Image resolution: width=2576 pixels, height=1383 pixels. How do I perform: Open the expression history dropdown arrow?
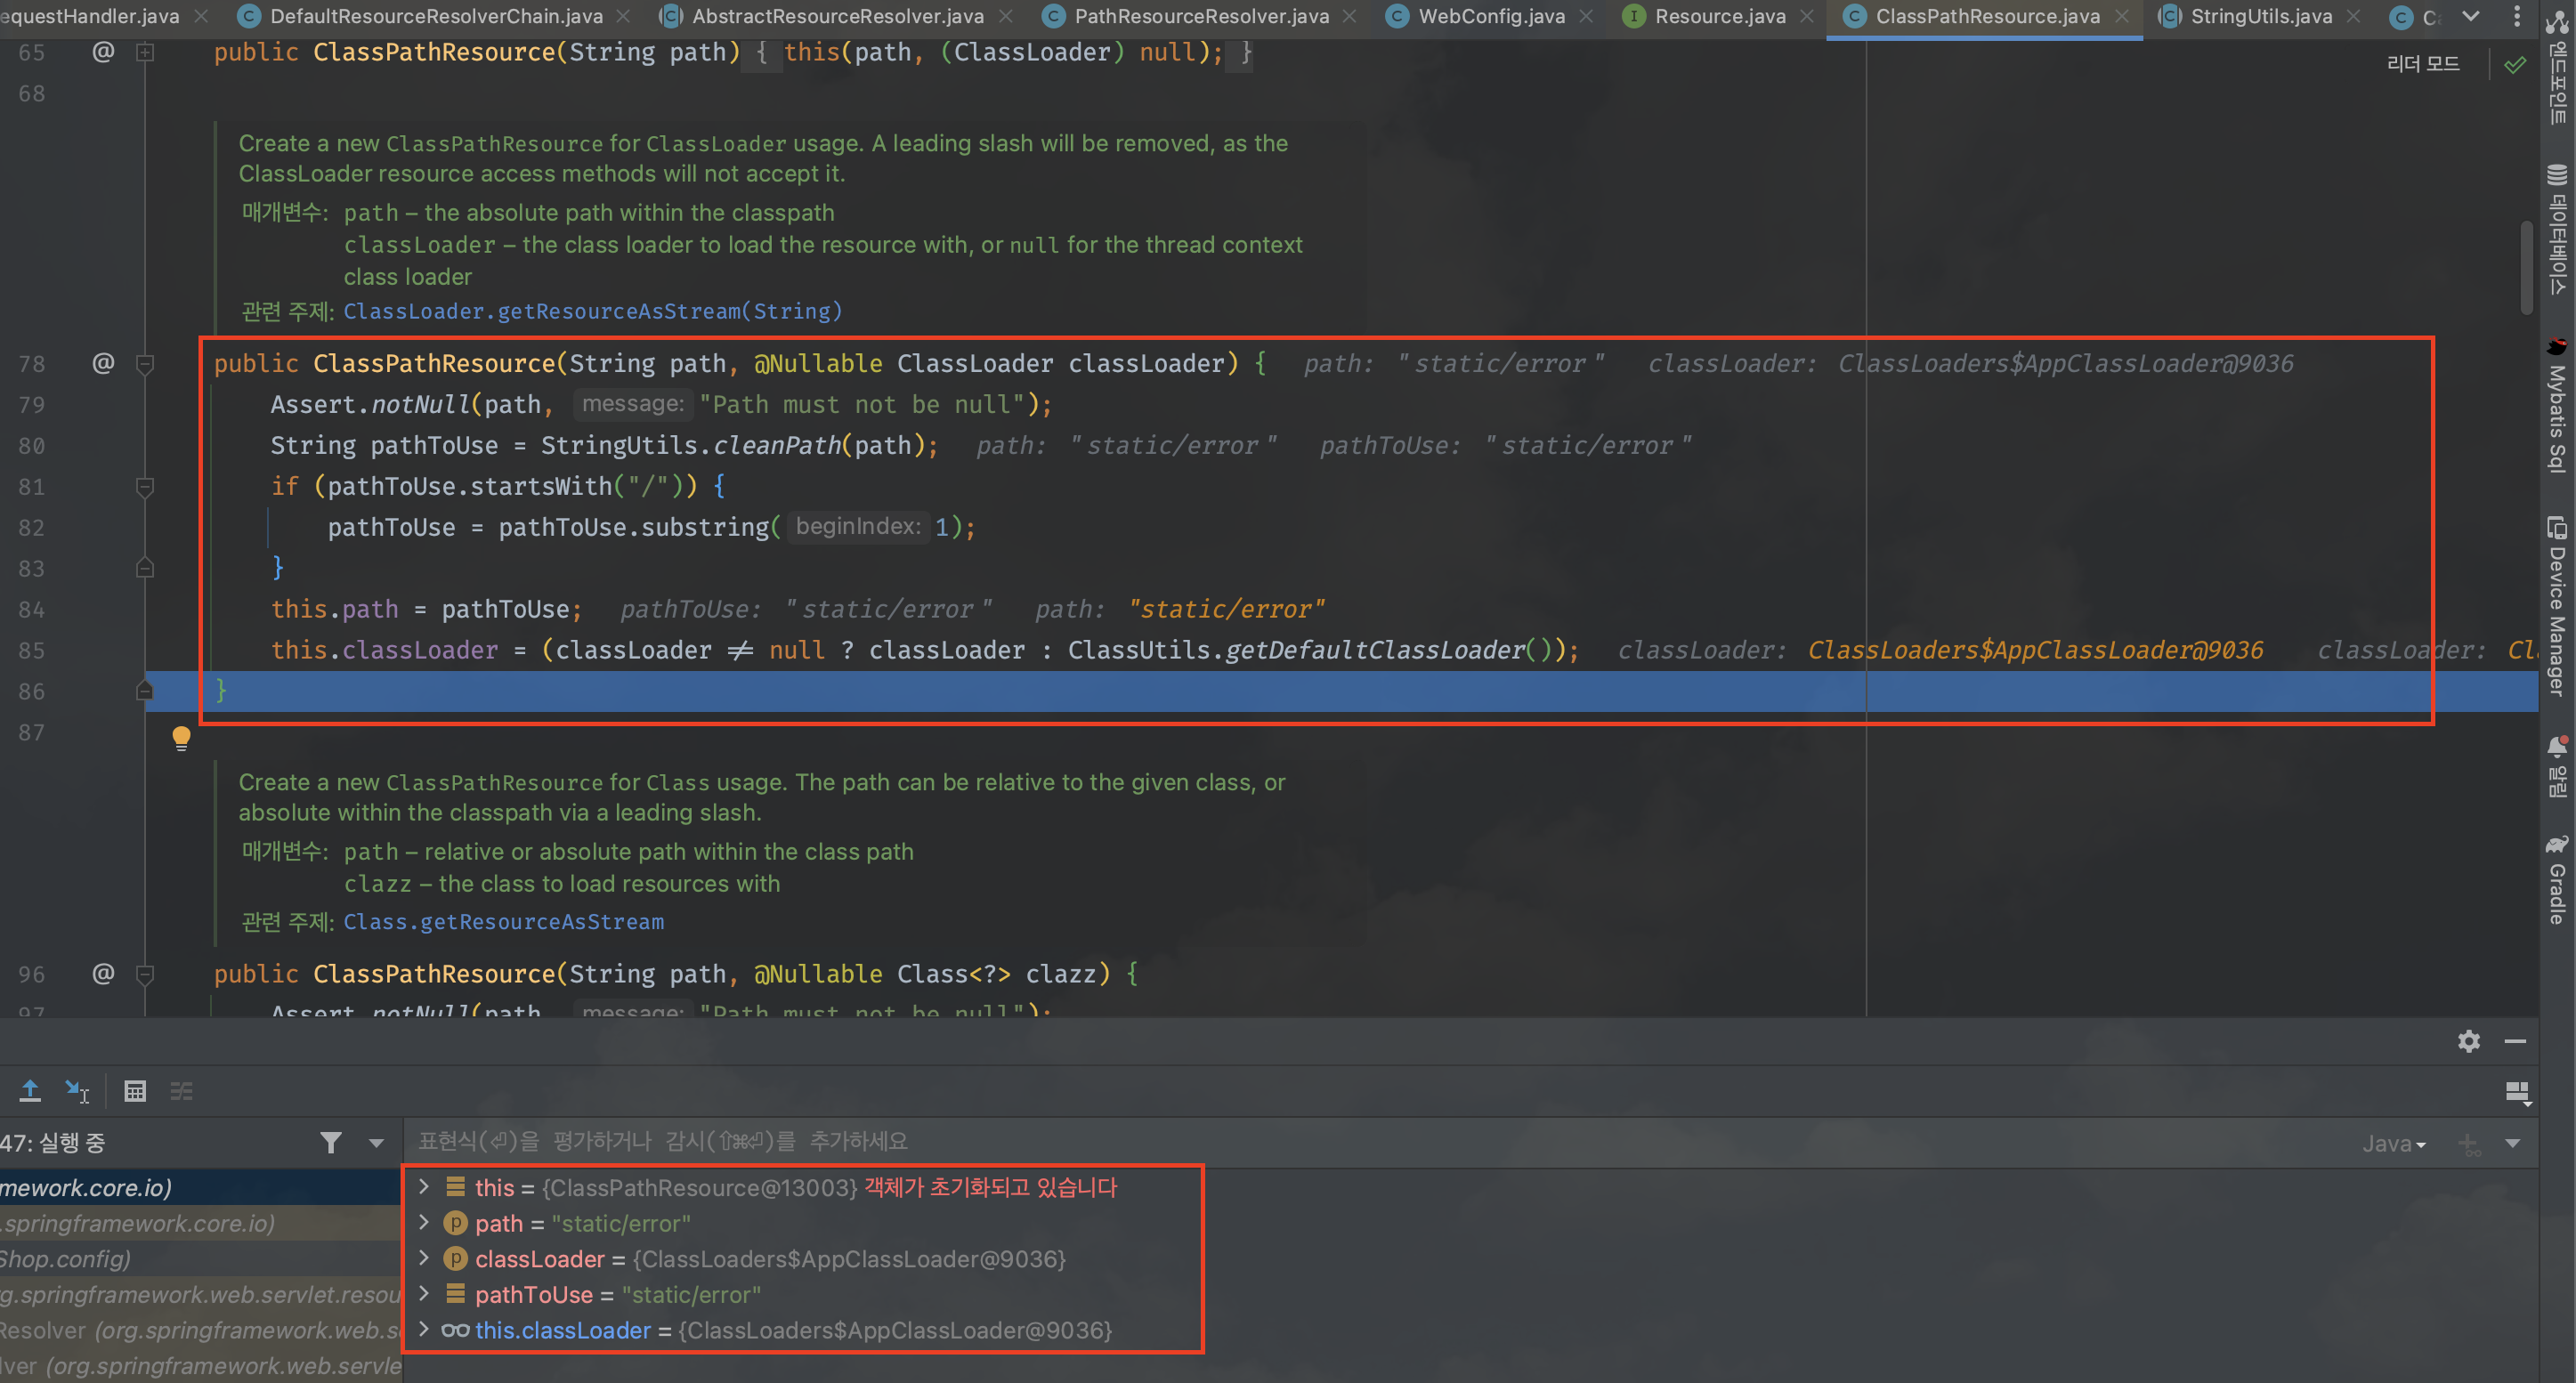click(x=2513, y=1144)
